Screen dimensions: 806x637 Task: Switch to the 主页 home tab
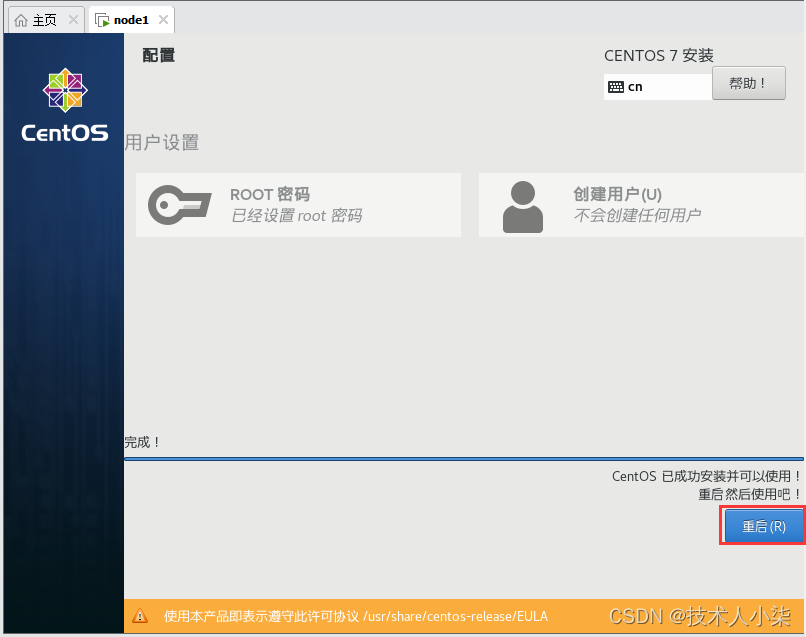46,20
